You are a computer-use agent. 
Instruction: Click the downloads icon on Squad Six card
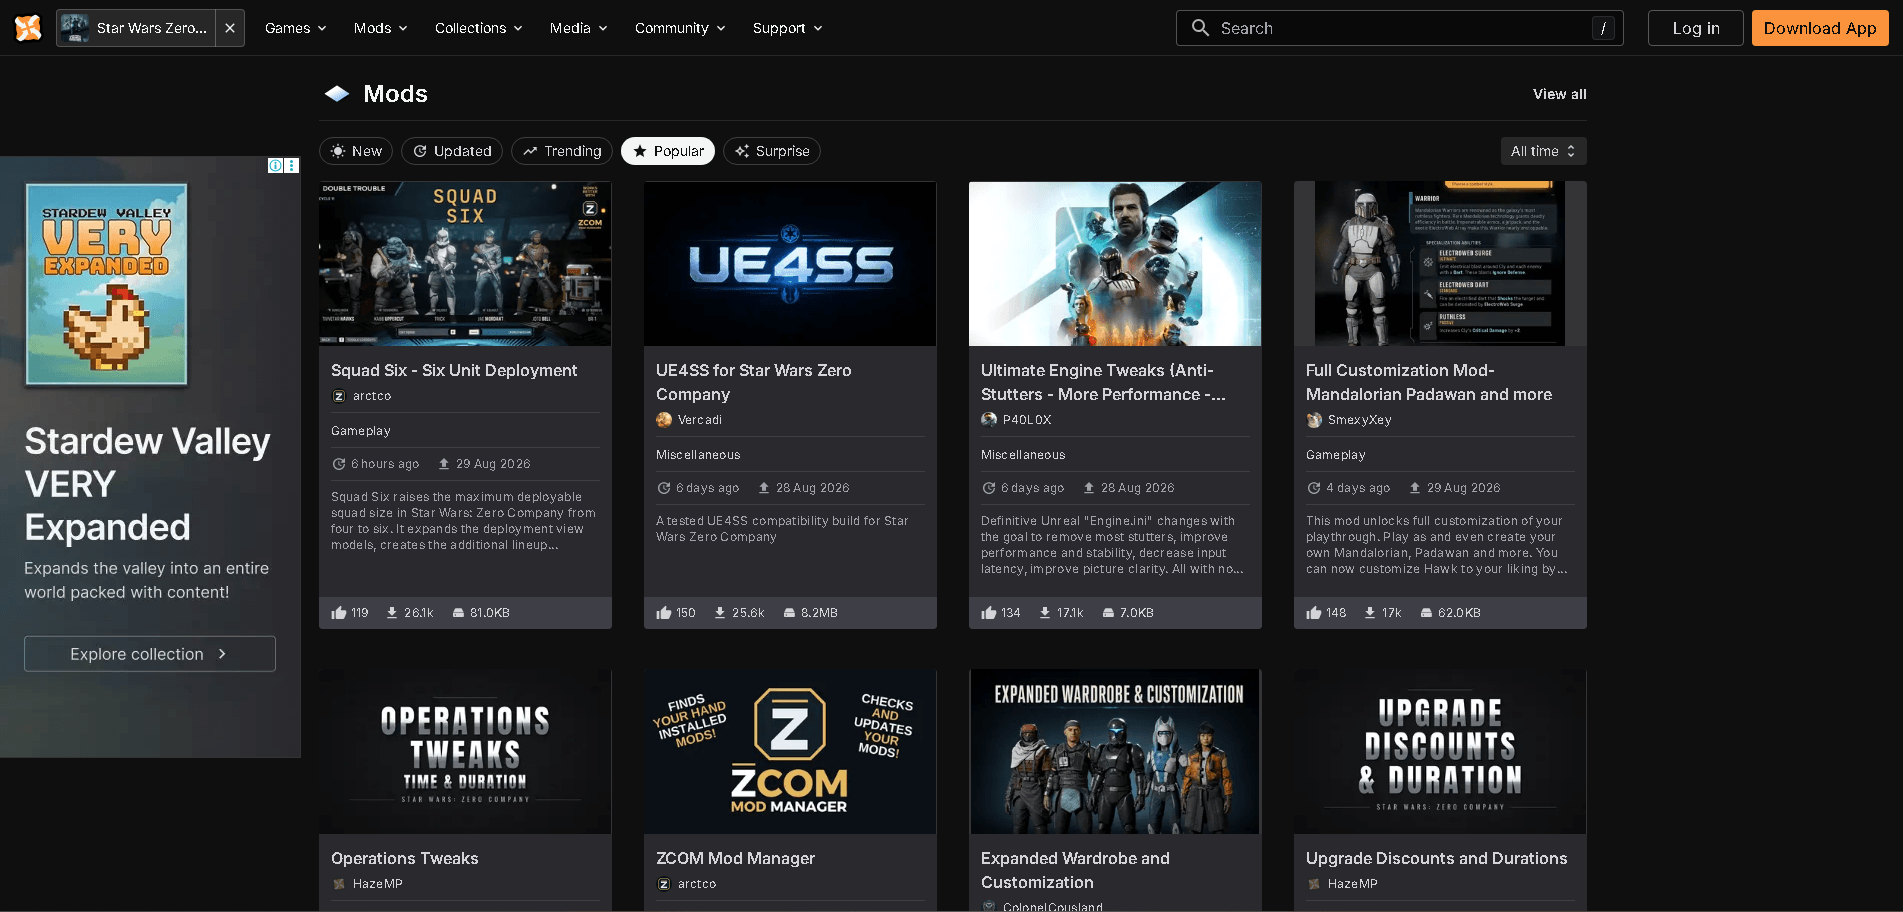[x=392, y=613]
